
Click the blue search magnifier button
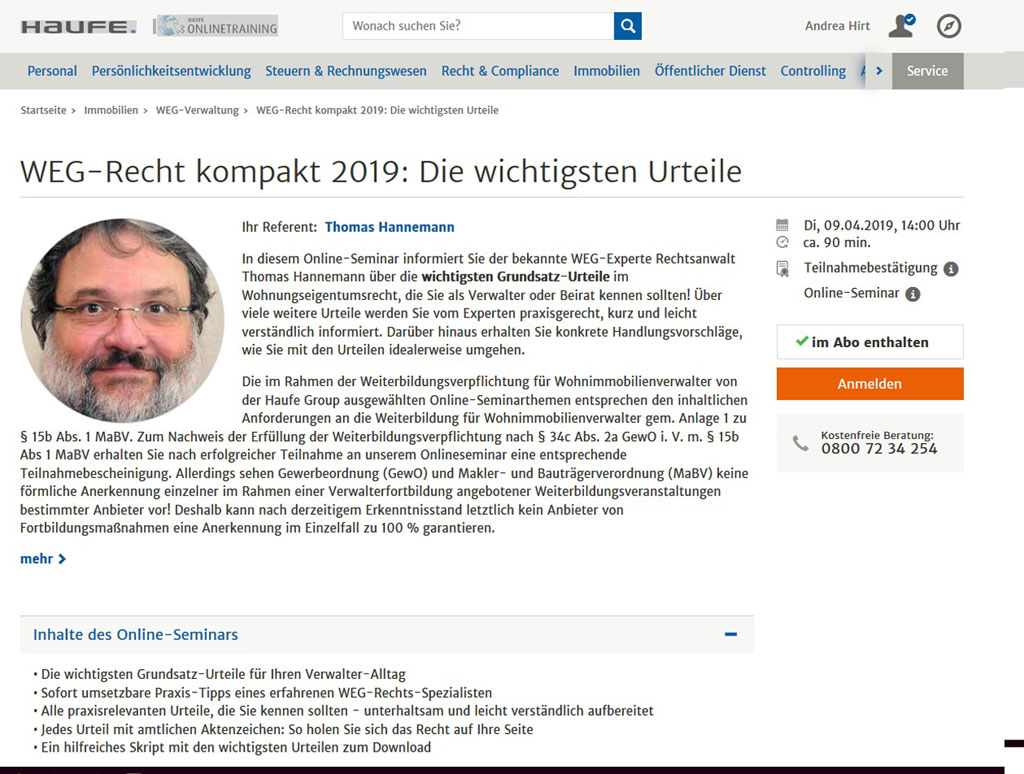(x=628, y=26)
